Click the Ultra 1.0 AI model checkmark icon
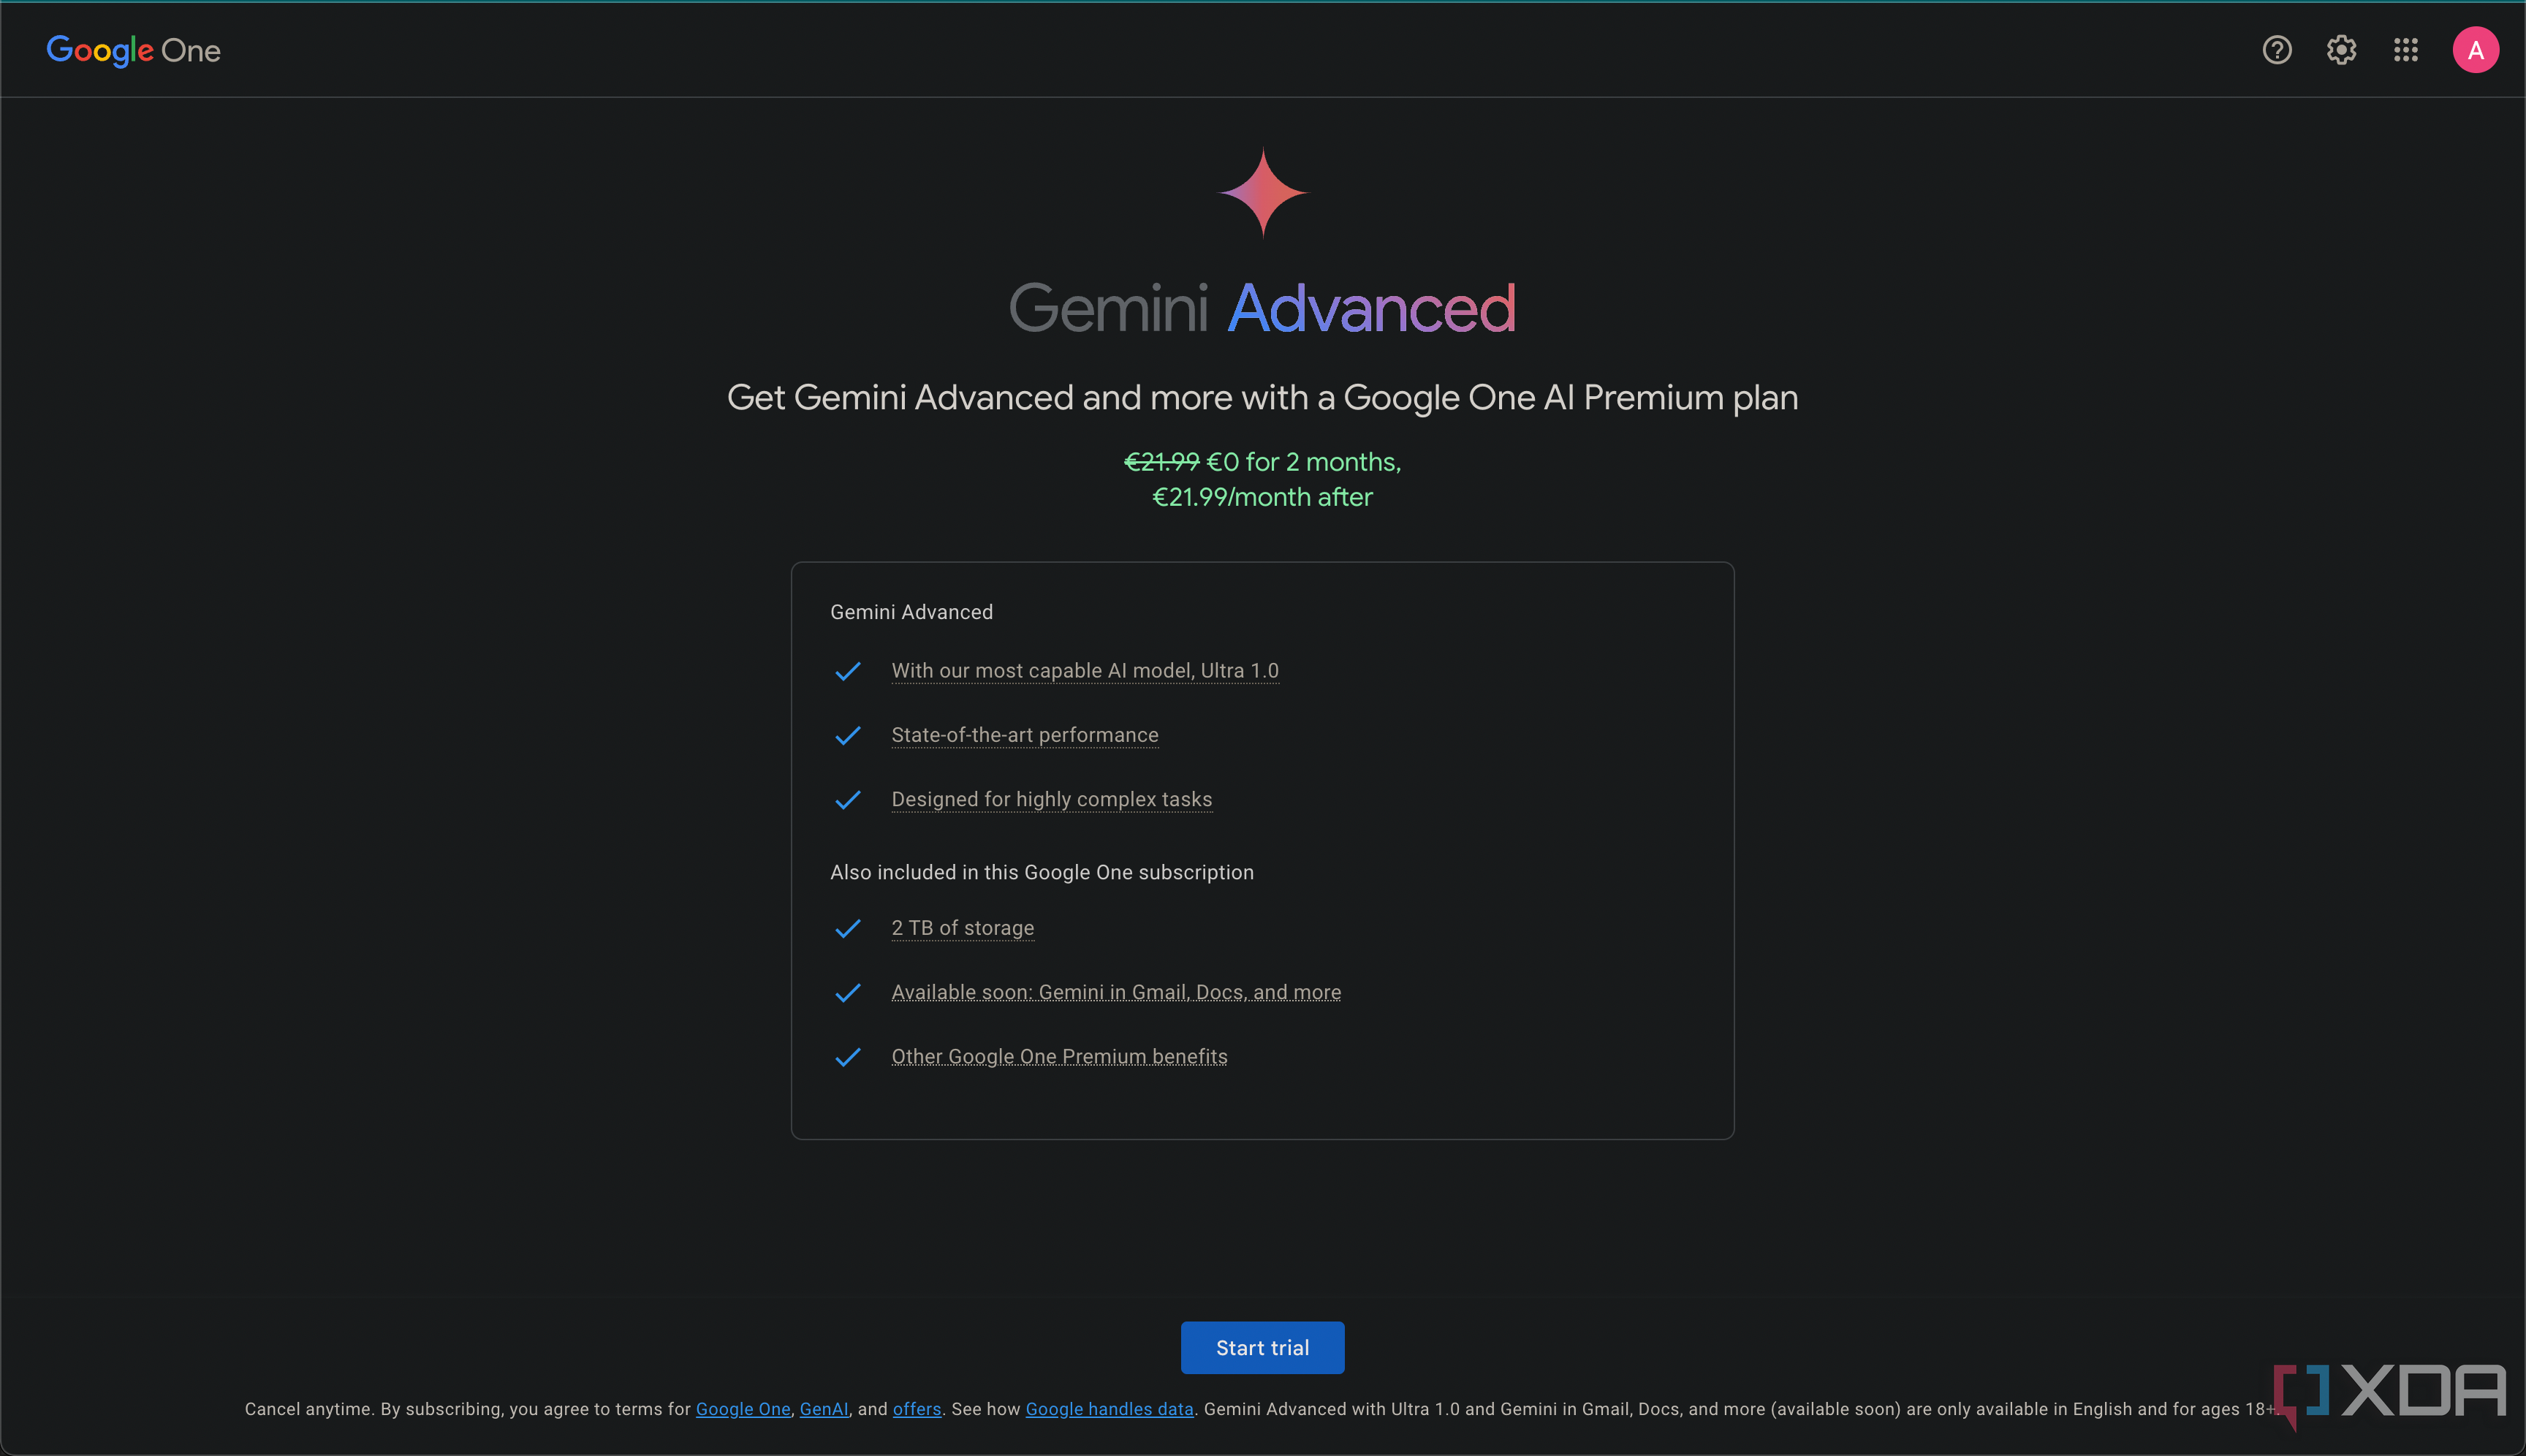 [849, 668]
